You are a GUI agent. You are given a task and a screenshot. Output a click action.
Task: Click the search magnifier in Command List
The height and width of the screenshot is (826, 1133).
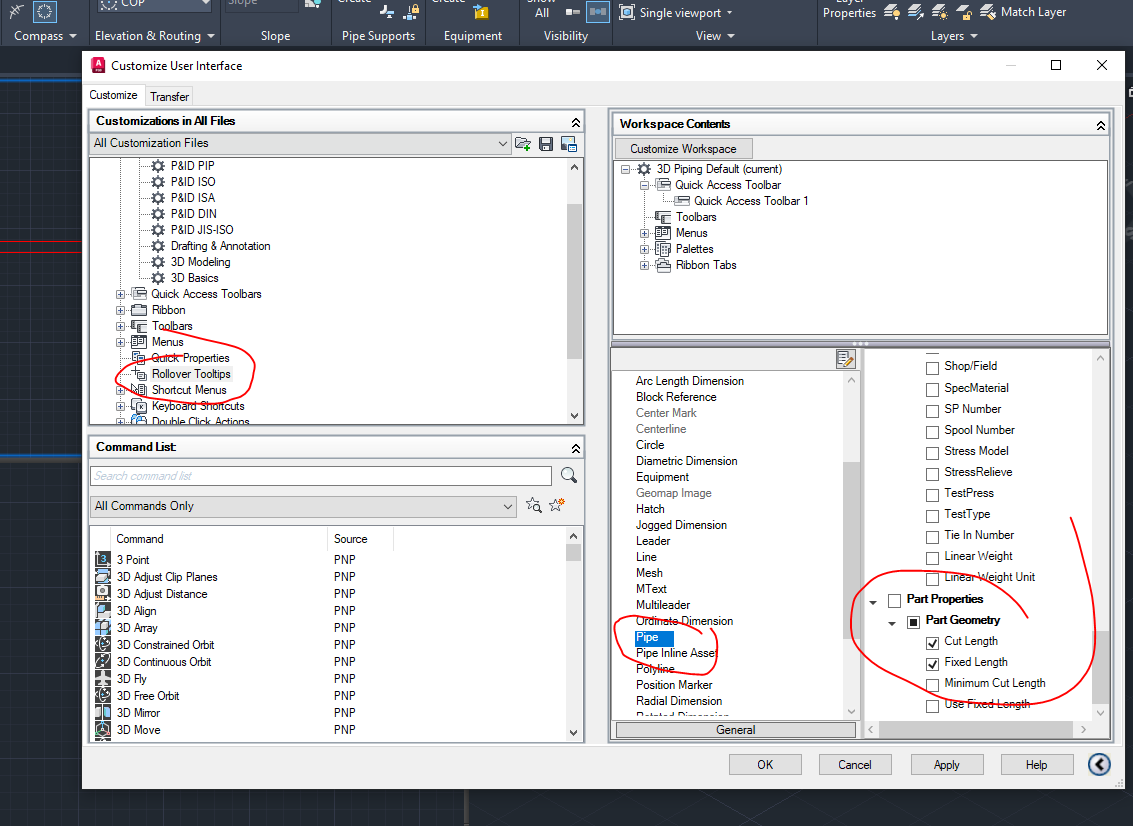[x=568, y=475]
